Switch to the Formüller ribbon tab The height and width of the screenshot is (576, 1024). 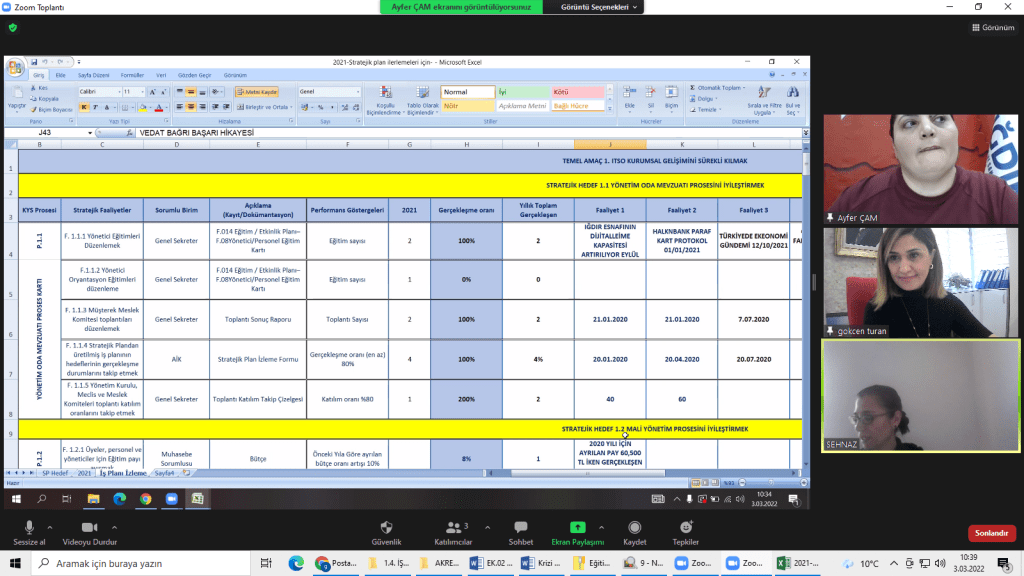pos(132,75)
